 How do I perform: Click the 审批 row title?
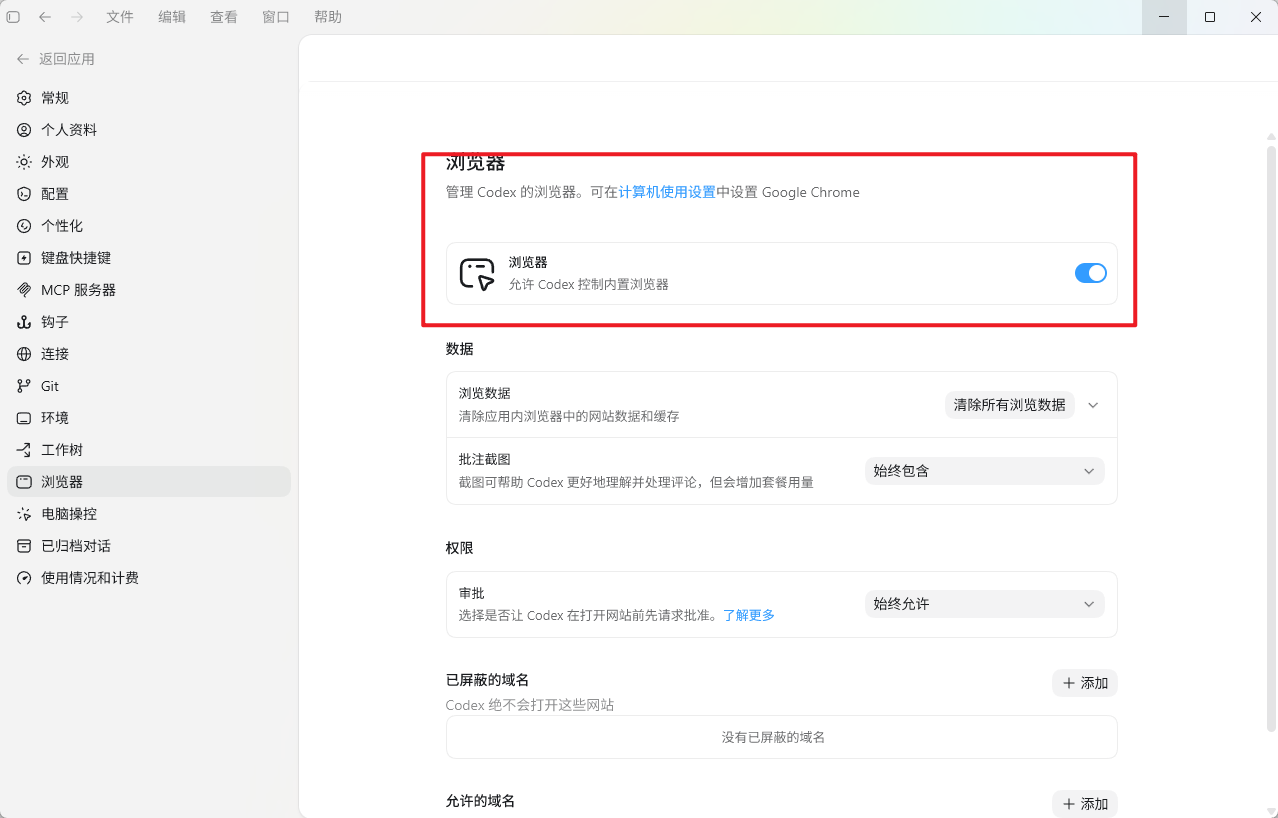(x=472, y=593)
